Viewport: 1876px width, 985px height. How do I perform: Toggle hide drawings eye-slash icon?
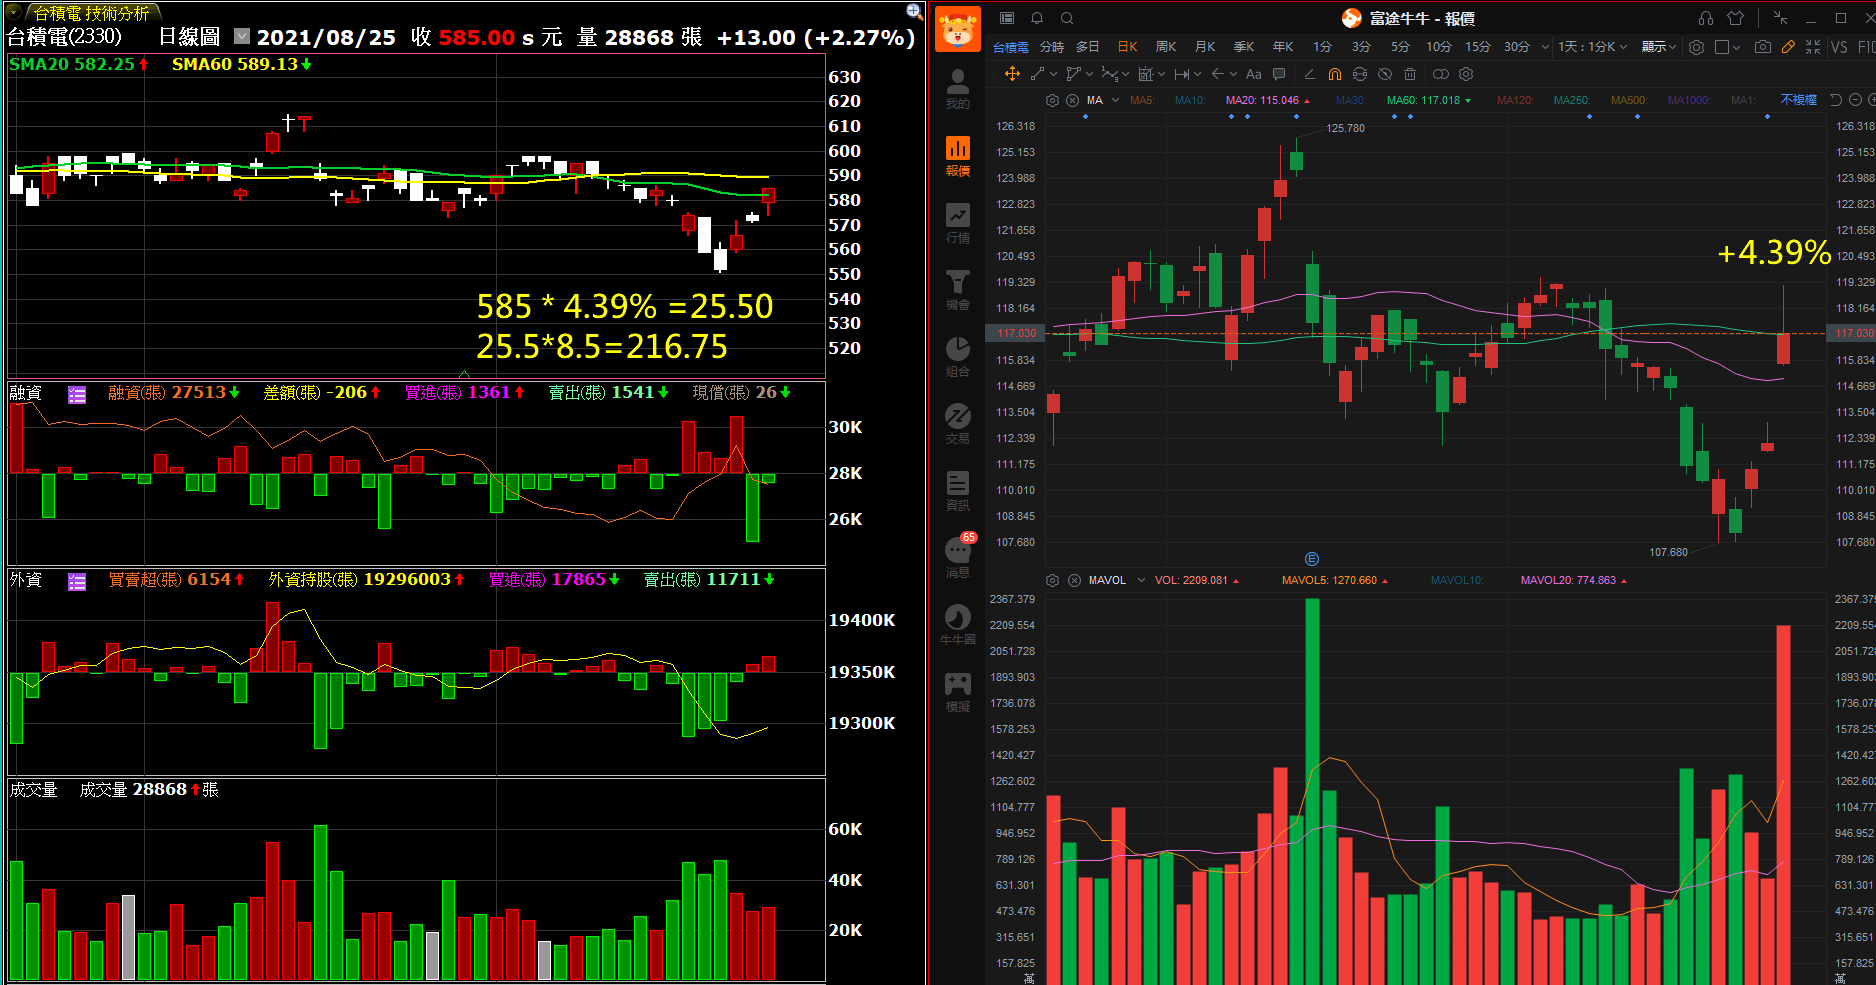pyautogui.click(x=1385, y=74)
